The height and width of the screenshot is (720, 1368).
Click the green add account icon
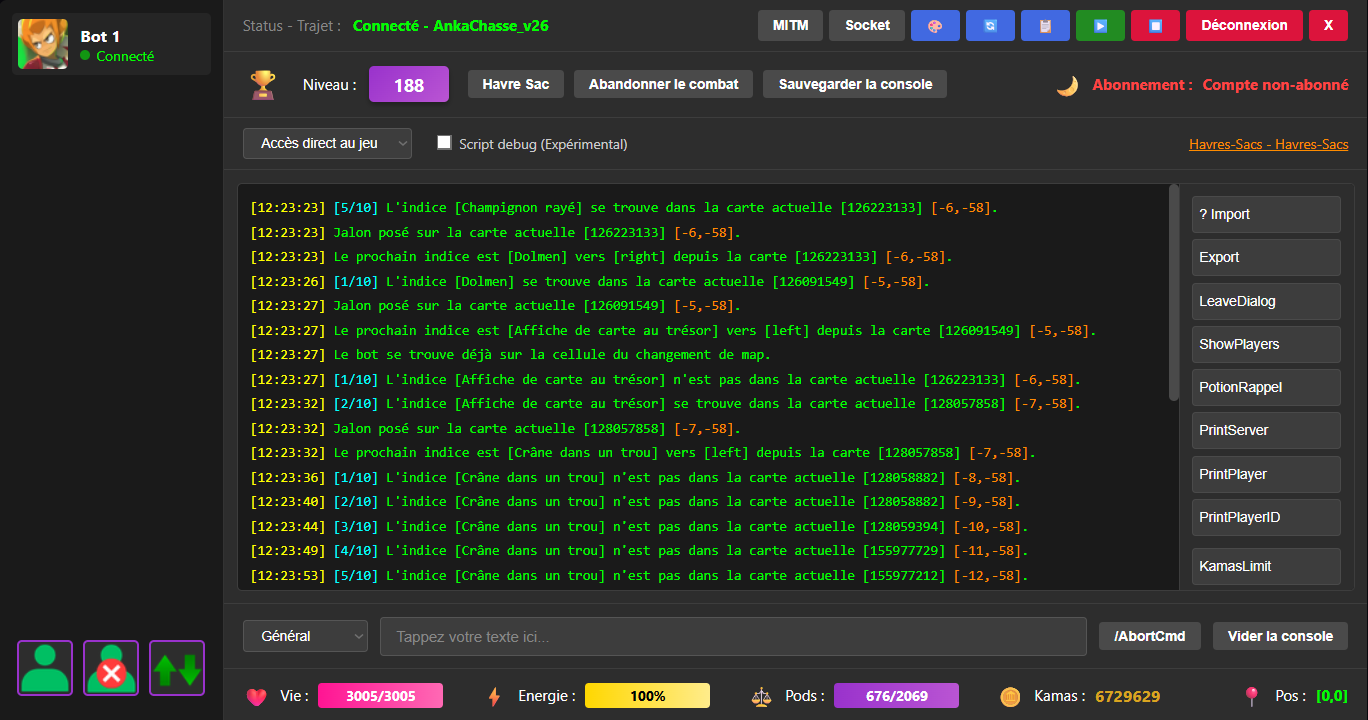coord(45,668)
